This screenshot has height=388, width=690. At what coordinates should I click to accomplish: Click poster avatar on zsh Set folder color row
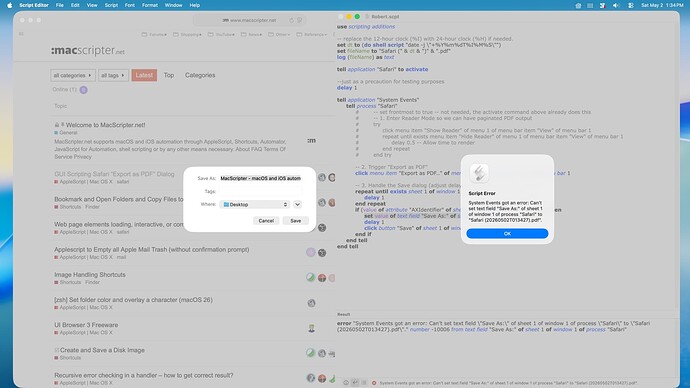coord(311,303)
